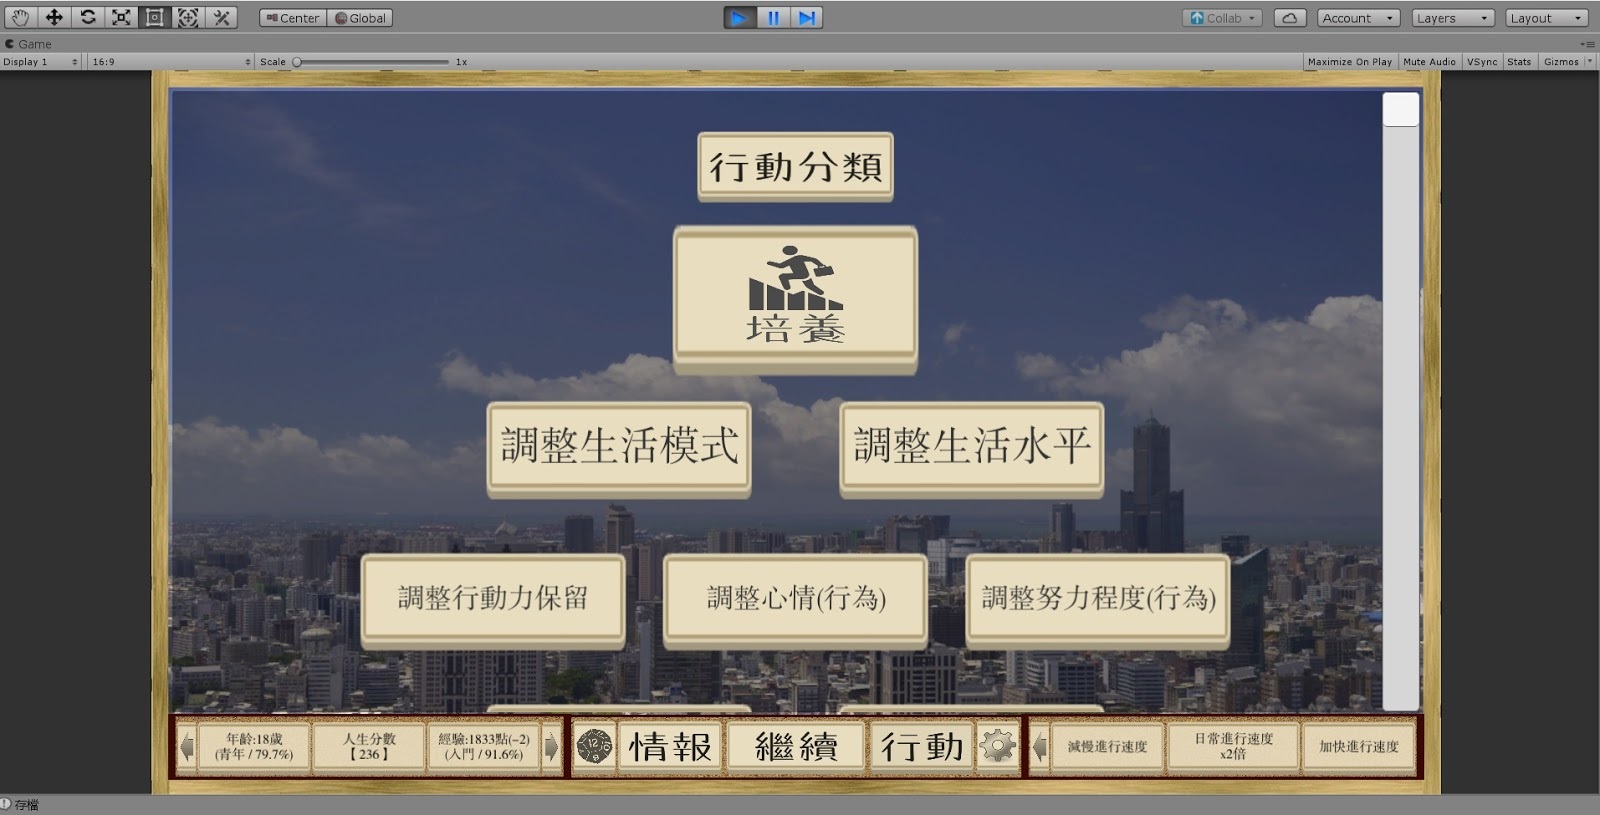1600x815 pixels.
Task: Click the Play button
Action: 739,18
